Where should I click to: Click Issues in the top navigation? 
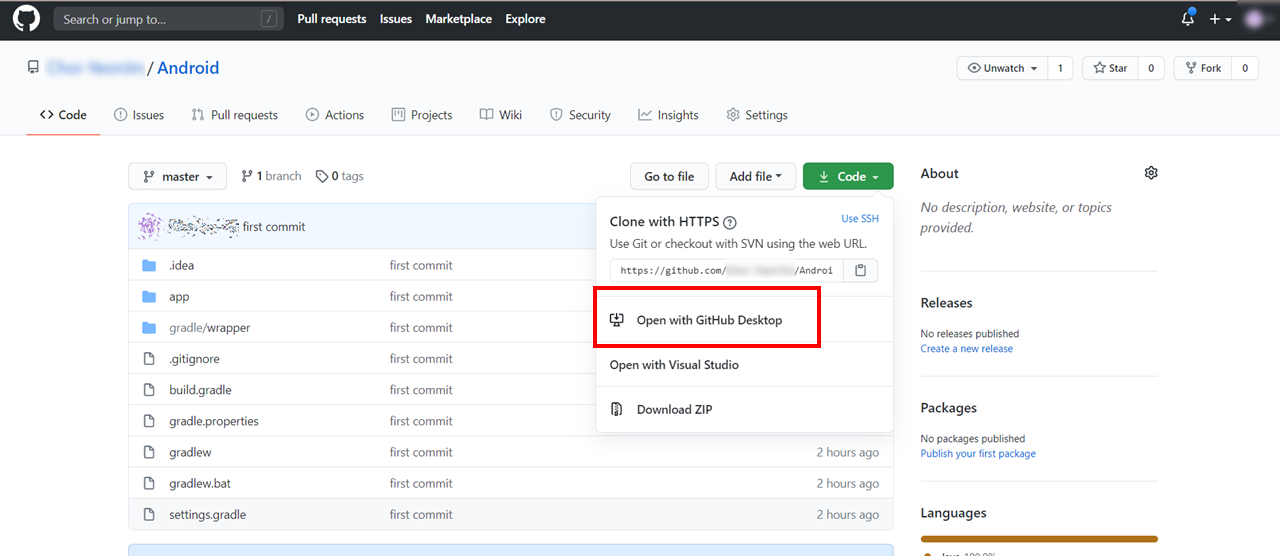[396, 19]
